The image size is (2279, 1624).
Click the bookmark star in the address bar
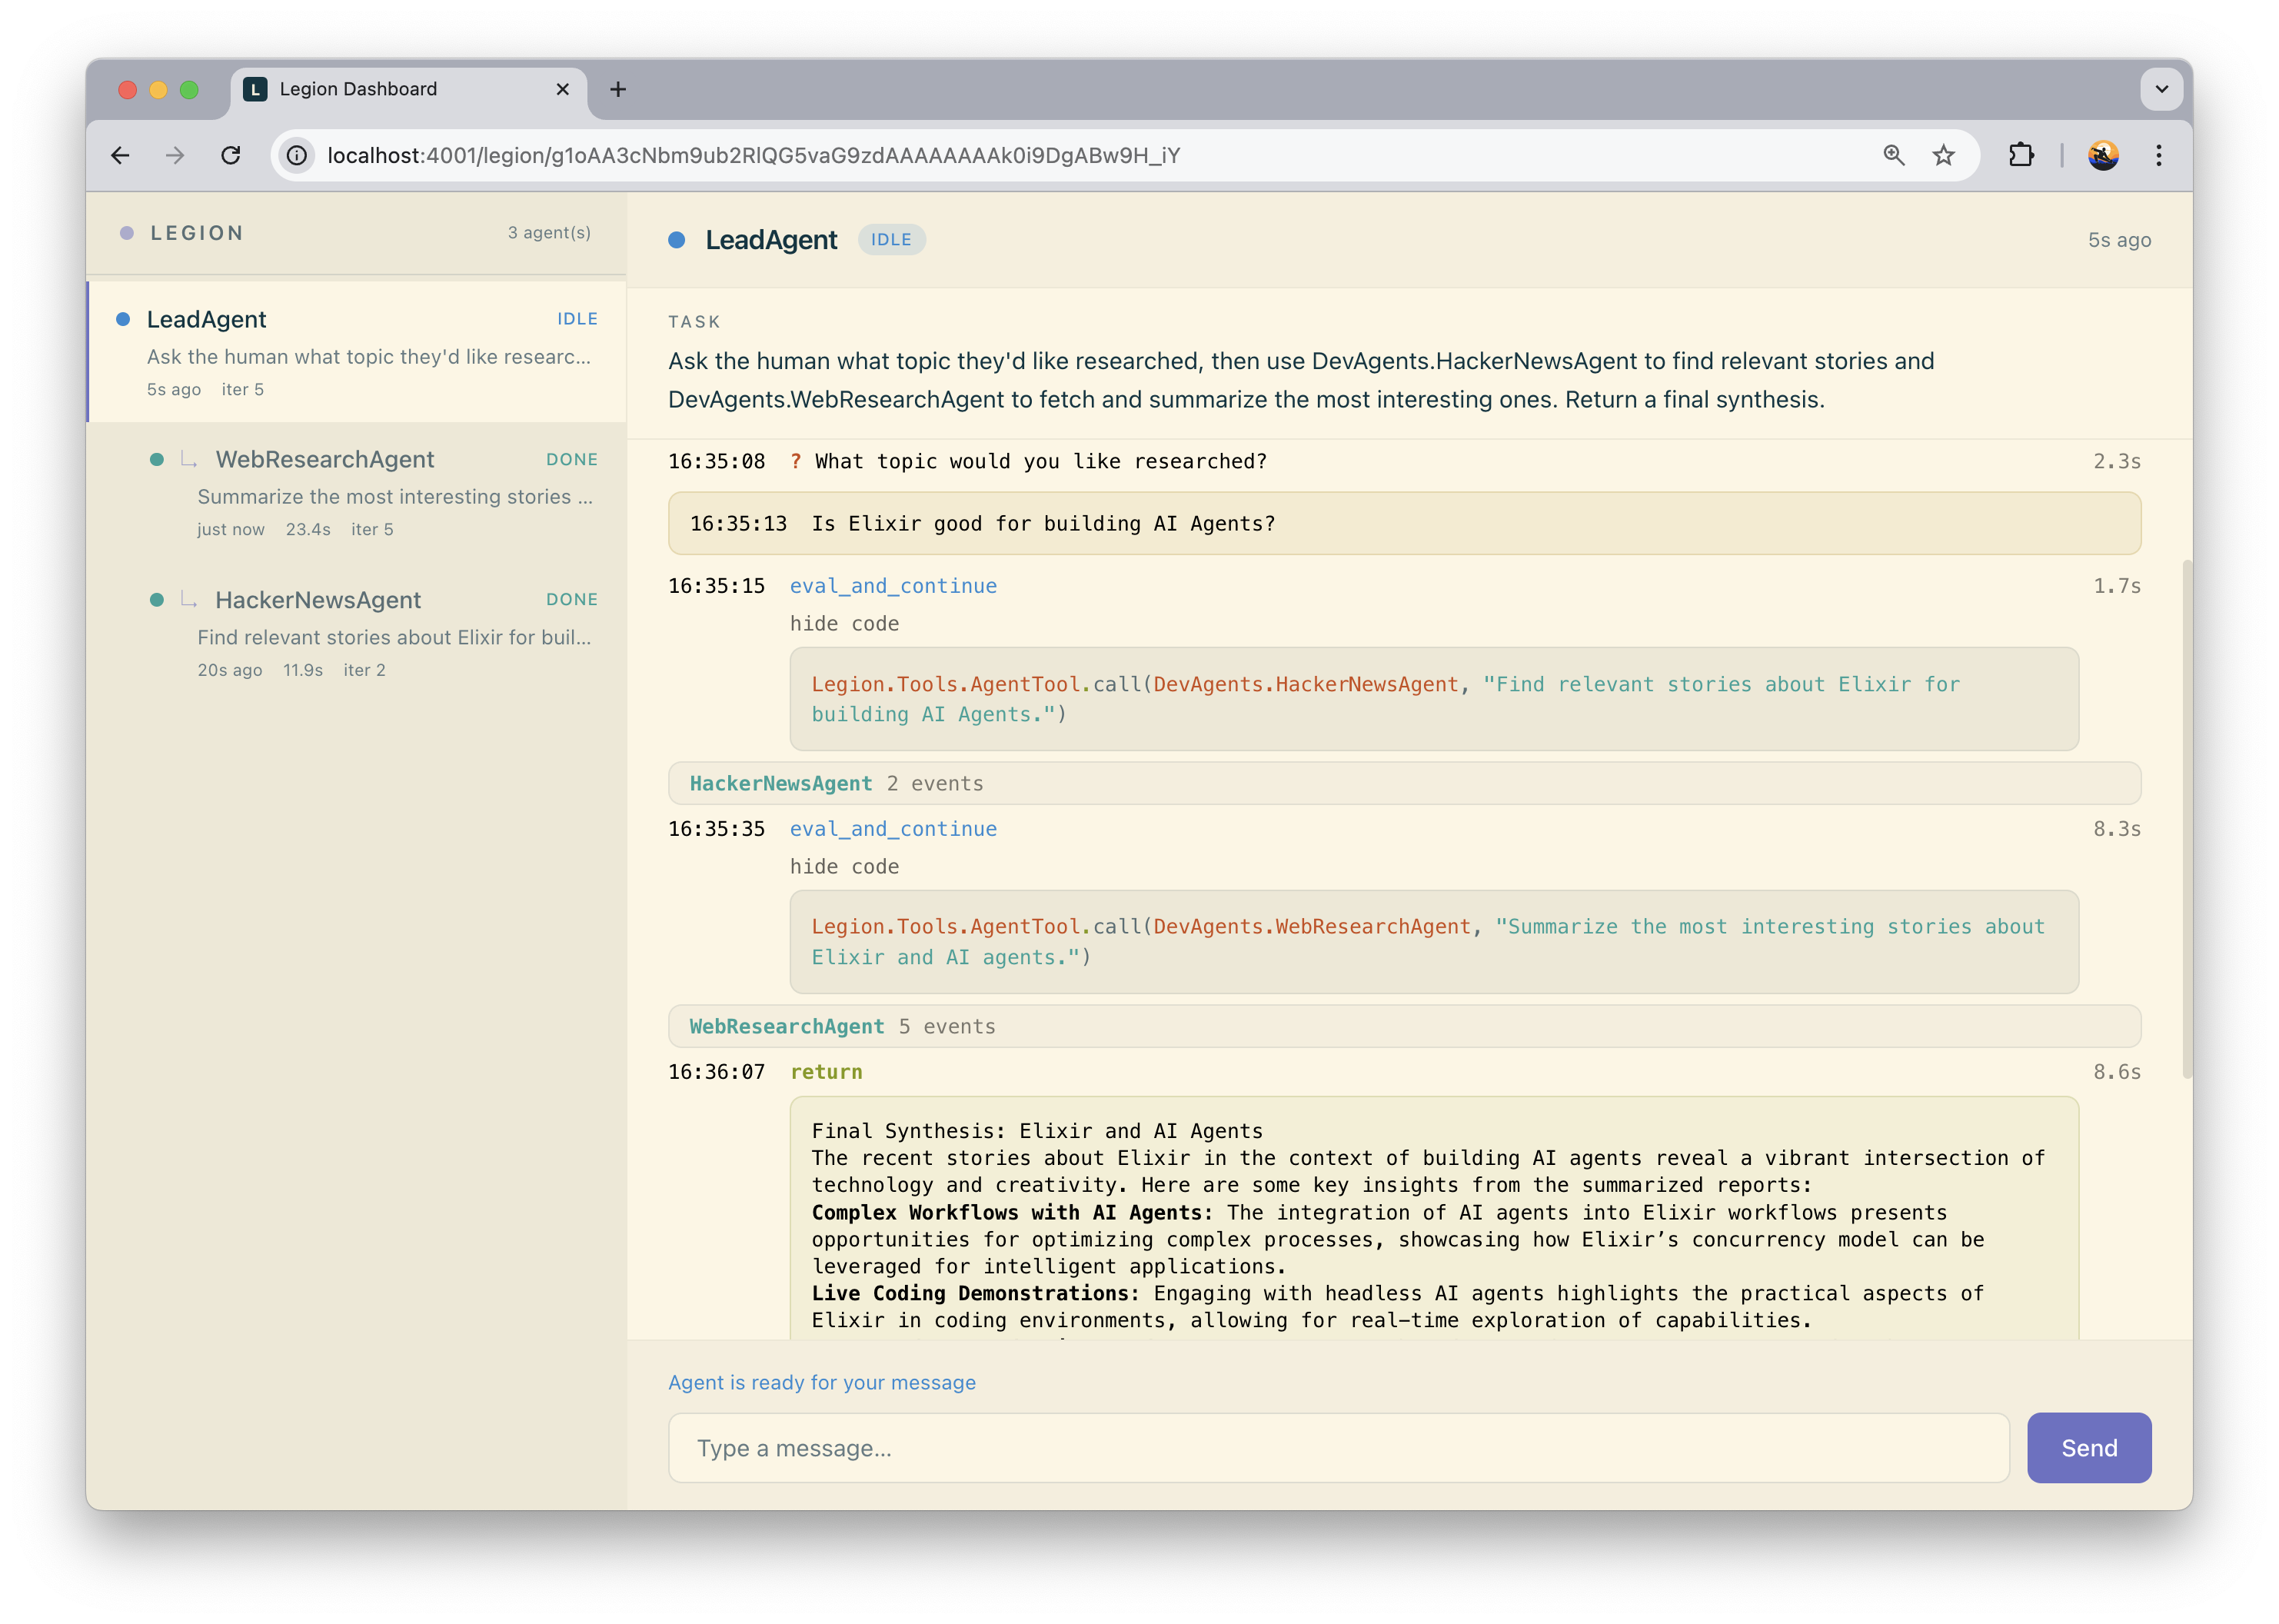point(1943,155)
